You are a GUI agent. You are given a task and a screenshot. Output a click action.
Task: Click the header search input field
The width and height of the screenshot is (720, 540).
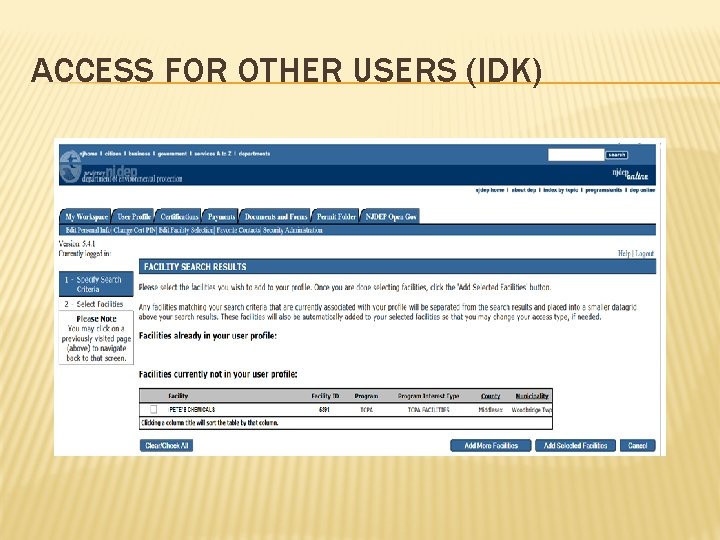click(x=576, y=155)
